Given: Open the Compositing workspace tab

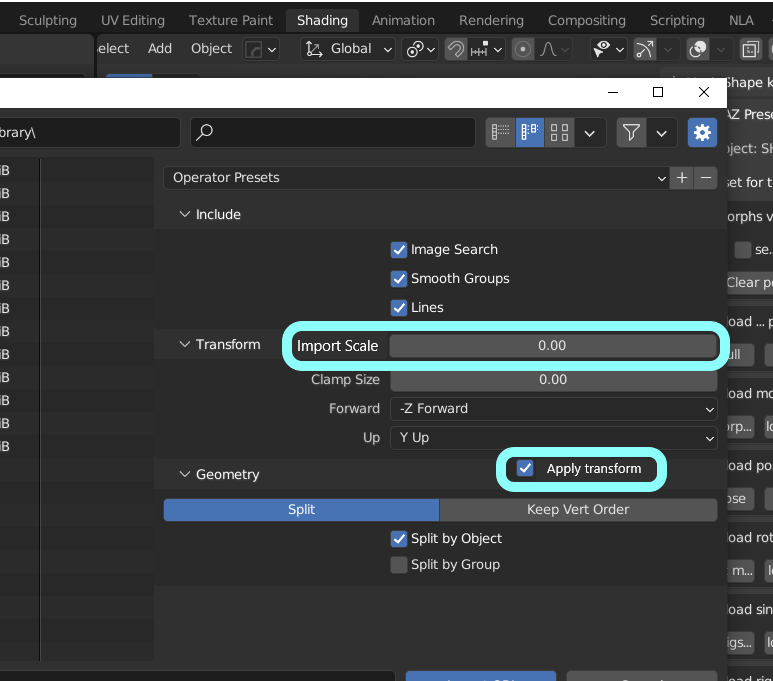Looking at the screenshot, I should point(587,20).
